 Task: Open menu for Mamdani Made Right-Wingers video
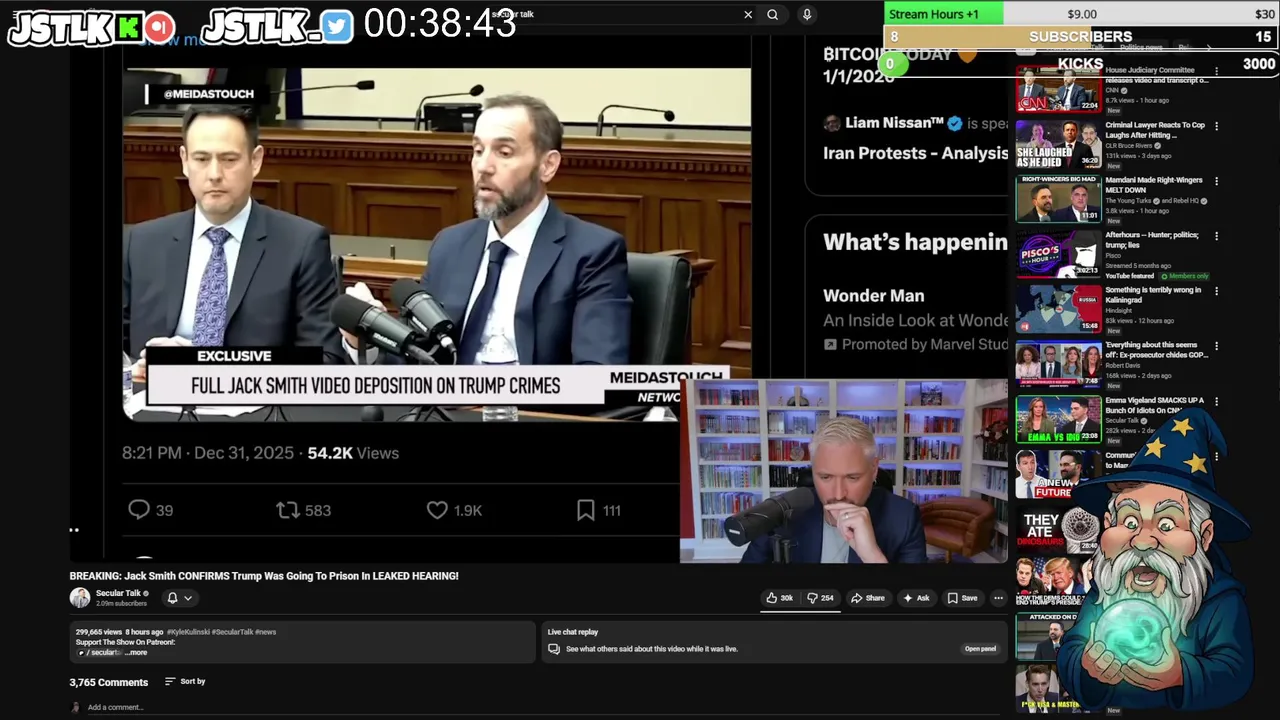pos(1216,181)
